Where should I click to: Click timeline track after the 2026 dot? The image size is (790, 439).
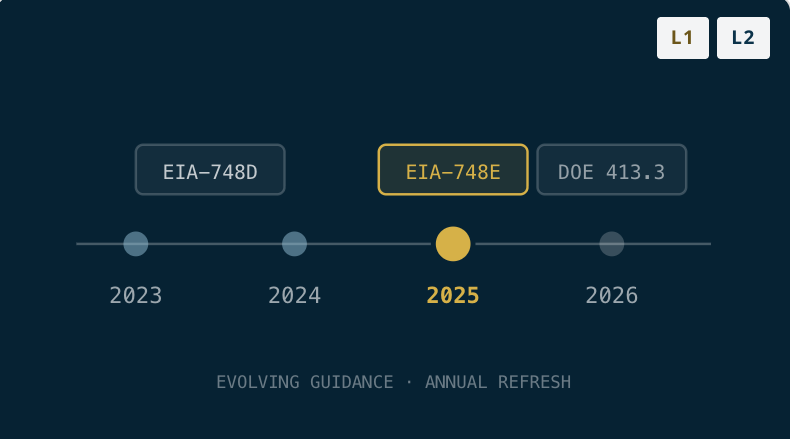pyautogui.click(x=668, y=244)
